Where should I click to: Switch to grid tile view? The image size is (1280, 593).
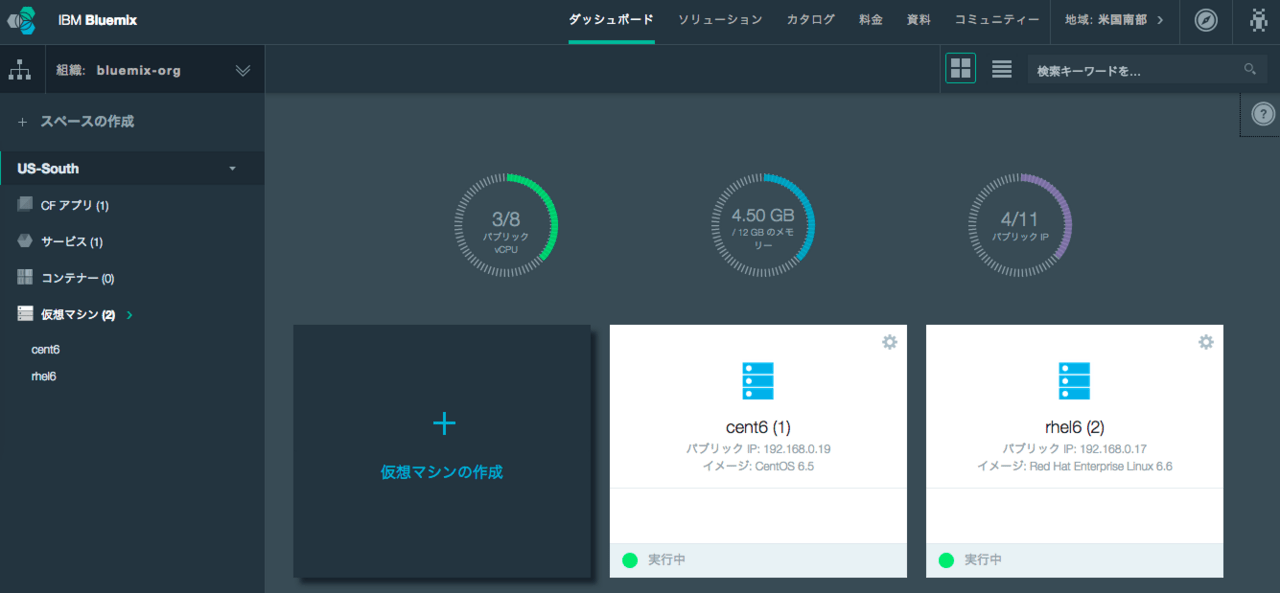[960, 68]
